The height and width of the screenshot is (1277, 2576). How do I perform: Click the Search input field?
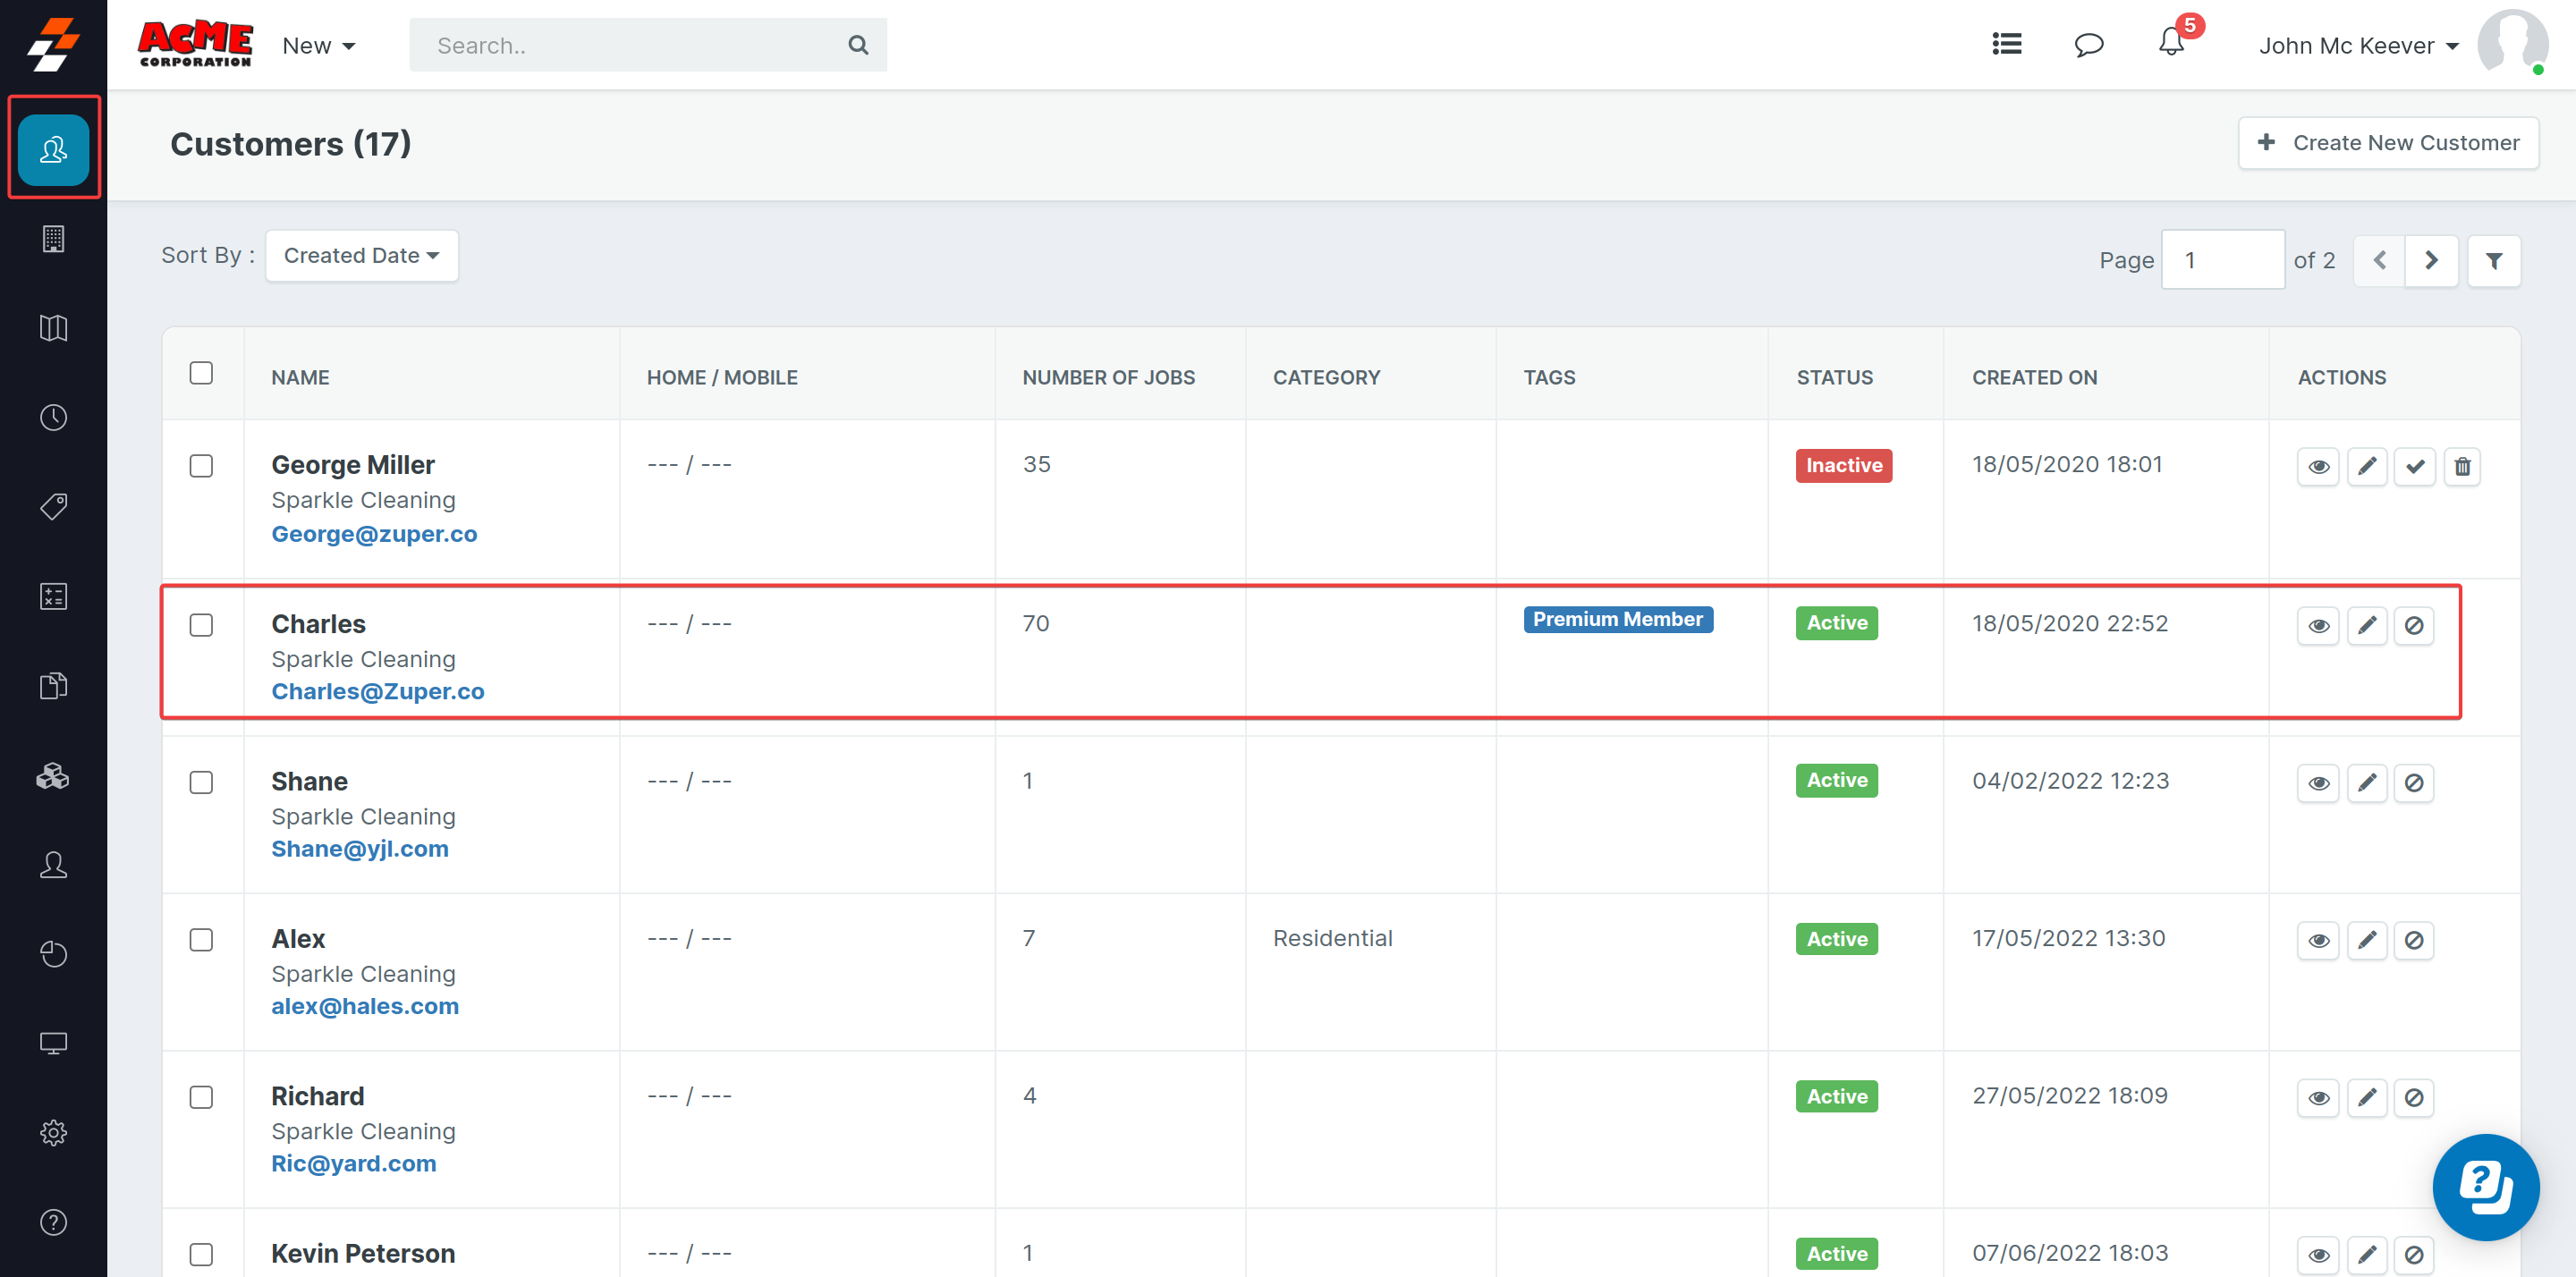[630, 46]
